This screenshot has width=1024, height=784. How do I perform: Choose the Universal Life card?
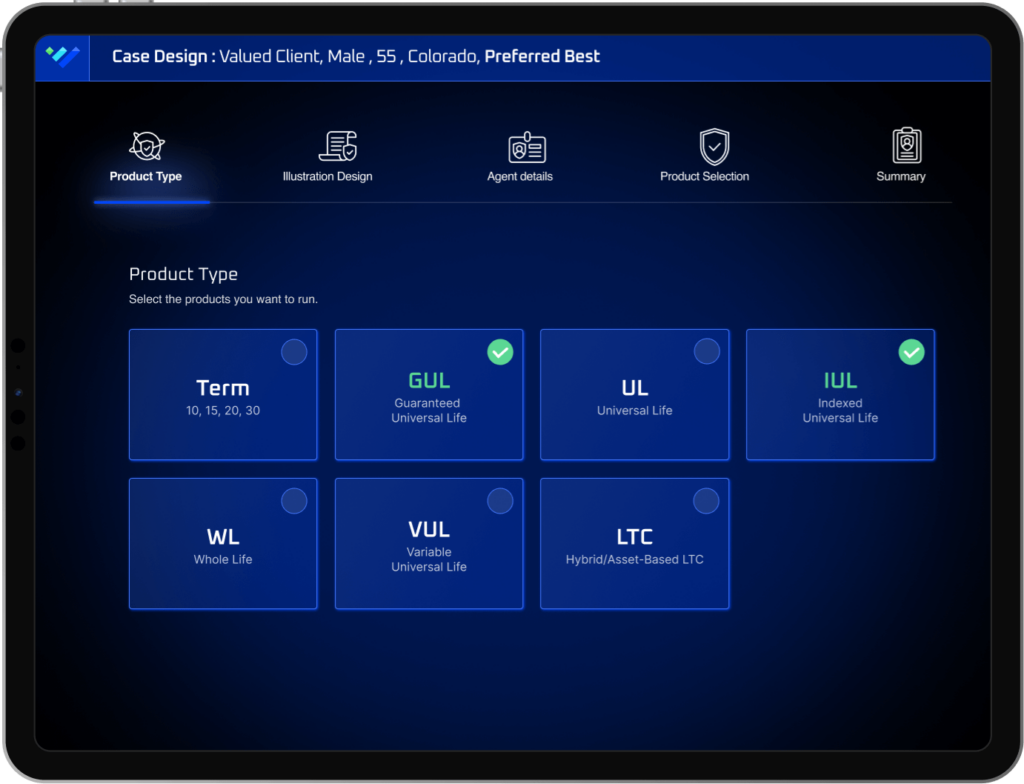[x=635, y=395]
